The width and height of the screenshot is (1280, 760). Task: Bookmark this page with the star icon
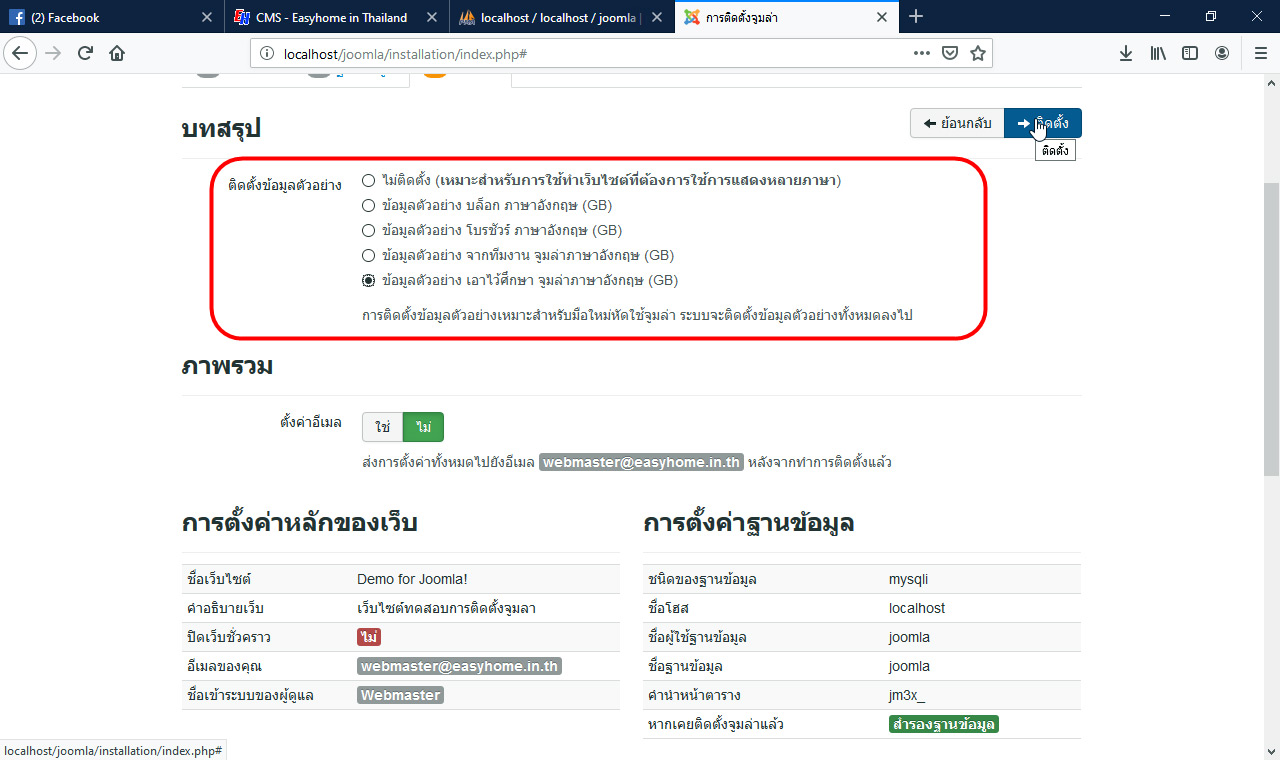[978, 52]
